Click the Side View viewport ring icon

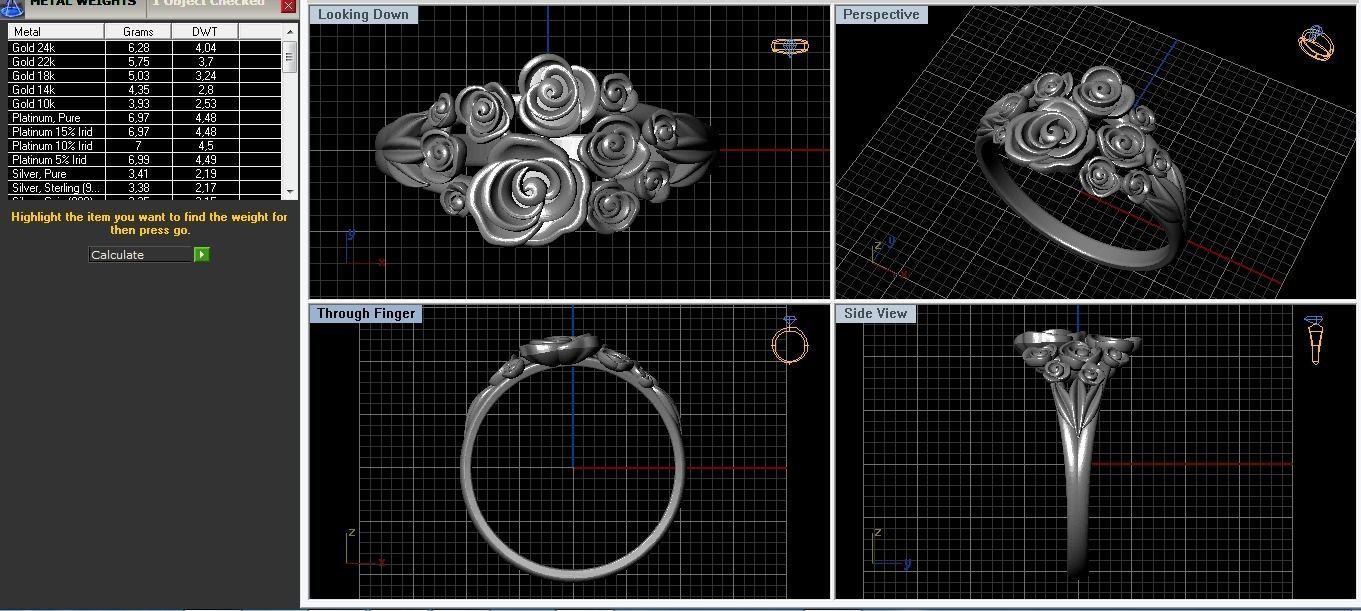click(x=1315, y=340)
